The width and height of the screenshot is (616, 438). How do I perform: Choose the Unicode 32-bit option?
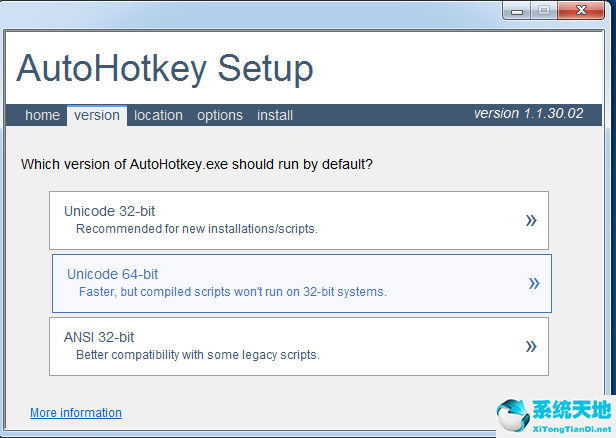pyautogui.click(x=299, y=220)
